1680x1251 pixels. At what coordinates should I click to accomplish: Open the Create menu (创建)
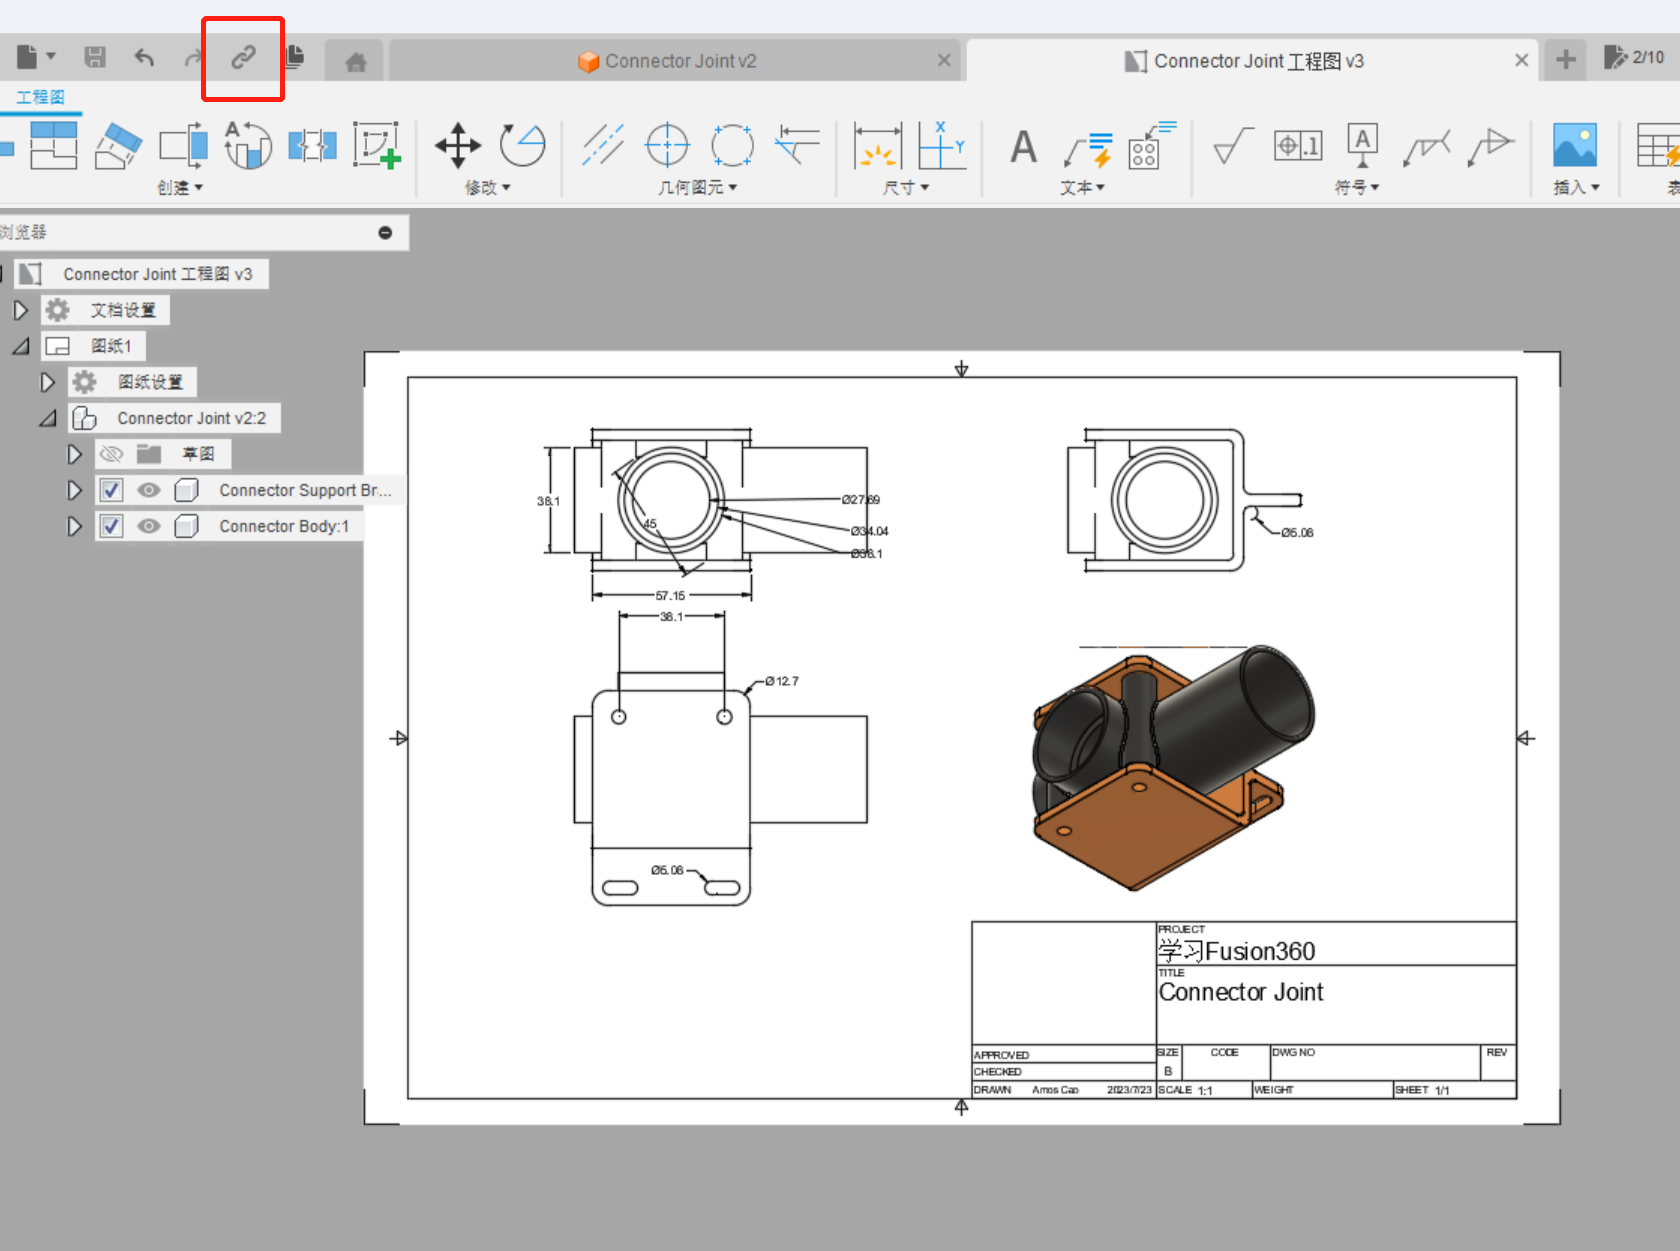(x=180, y=188)
